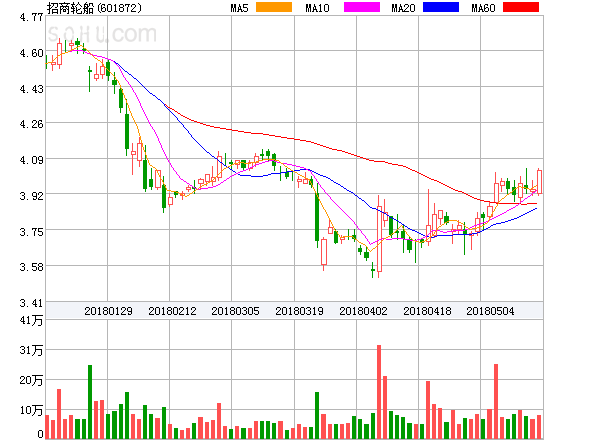Click the 10万 volume axis label
Viewport: 600px width, 440px height.
click(31, 410)
